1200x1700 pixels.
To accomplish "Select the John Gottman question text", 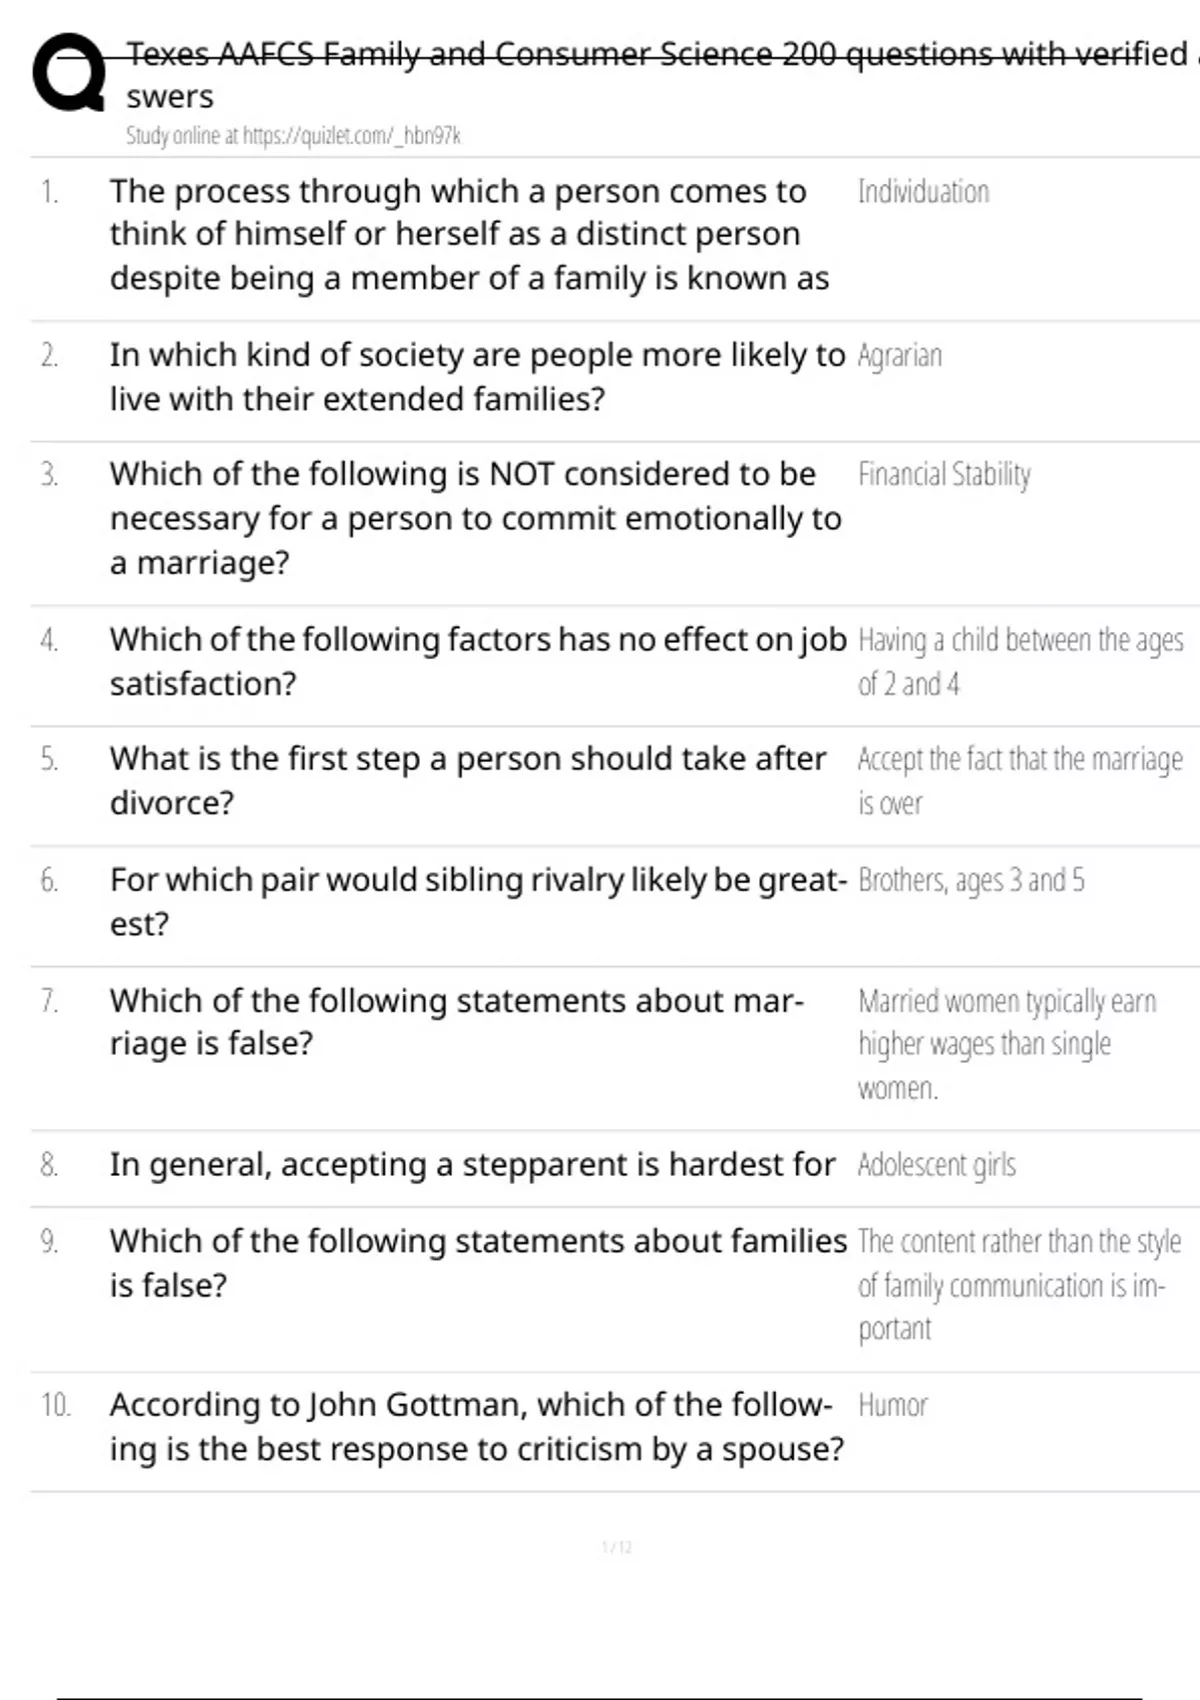I will tap(476, 1427).
